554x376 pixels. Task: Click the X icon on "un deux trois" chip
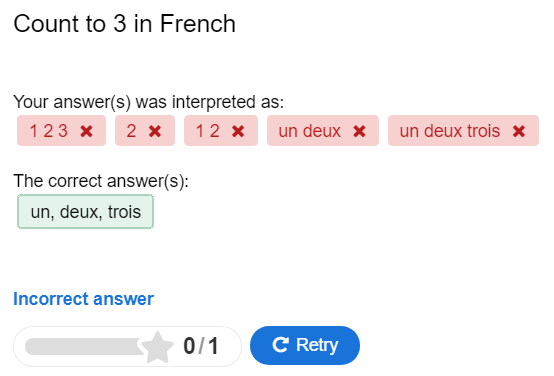click(x=519, y=131)
